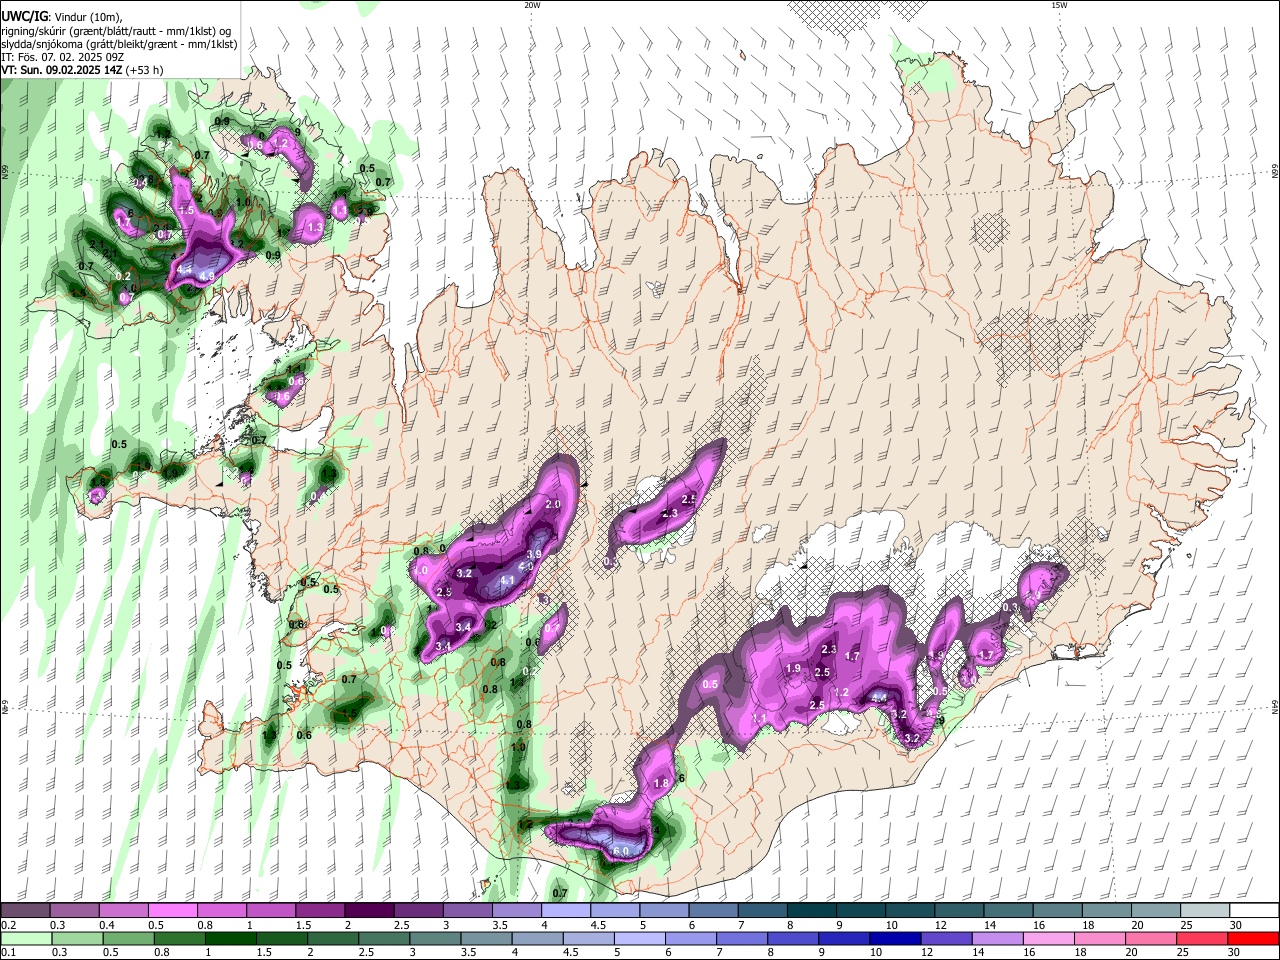Select the '4.4' value in southeast snow band
The height and width of the screenshot is (960, 1280).
(x=879, y=698)
